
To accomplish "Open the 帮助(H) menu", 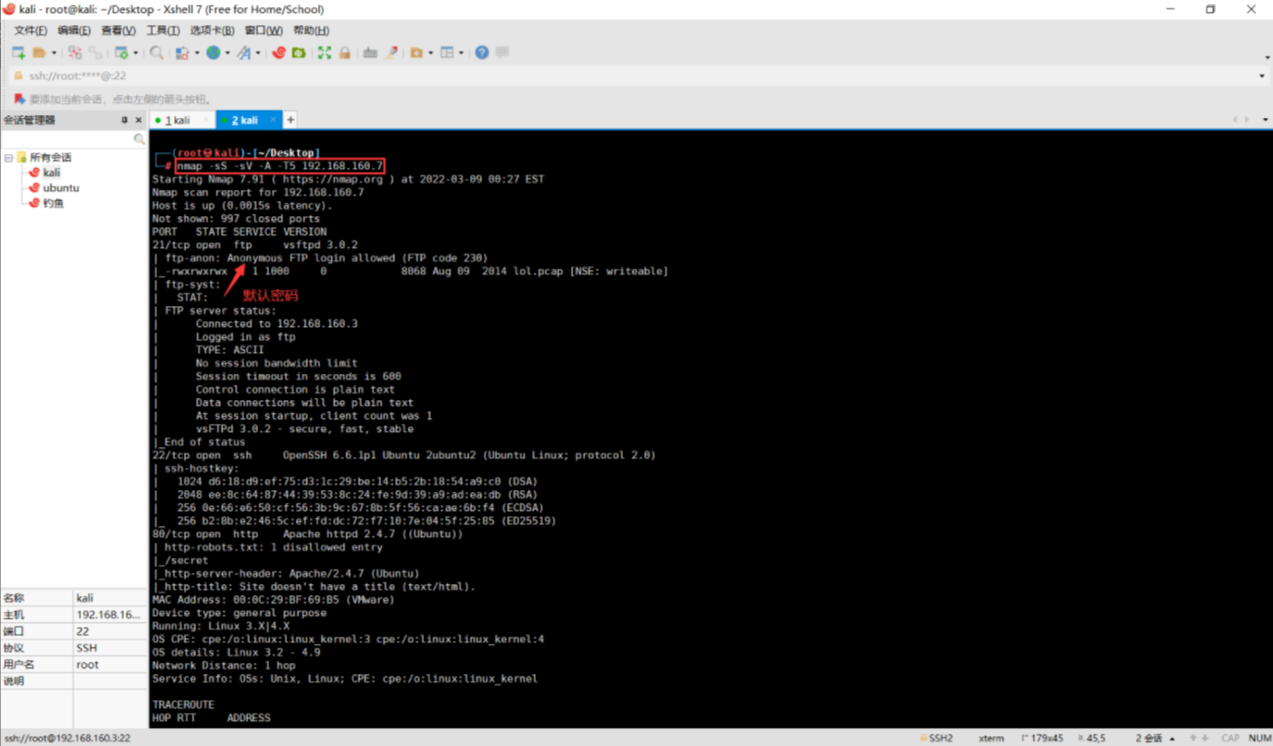I will pos(311,30).
